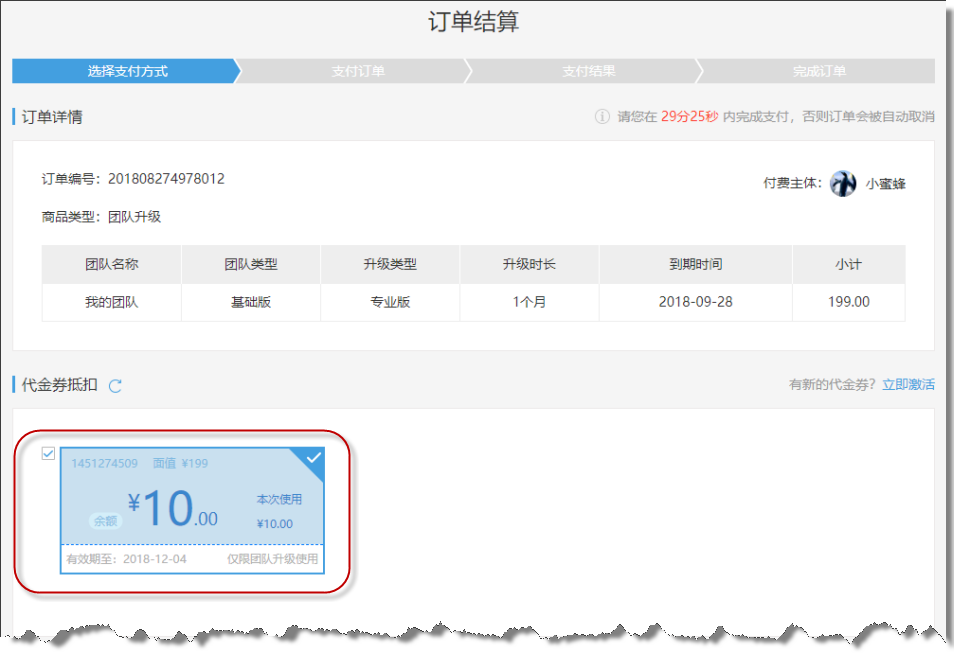Select the 支付结果 step

[x=588, y=71]
